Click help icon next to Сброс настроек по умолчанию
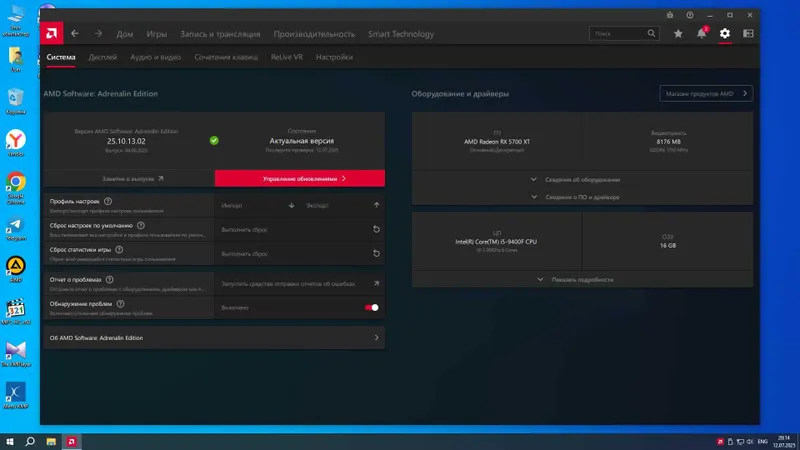Screen dimensions: 800x450 click(141, 226)
